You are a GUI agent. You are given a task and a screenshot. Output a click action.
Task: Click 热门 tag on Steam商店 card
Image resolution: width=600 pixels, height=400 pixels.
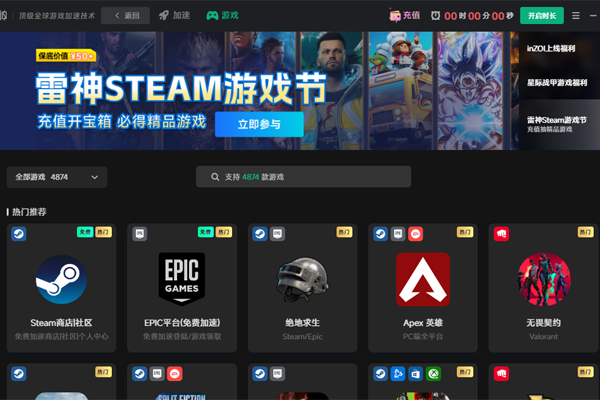click(103, 232)
